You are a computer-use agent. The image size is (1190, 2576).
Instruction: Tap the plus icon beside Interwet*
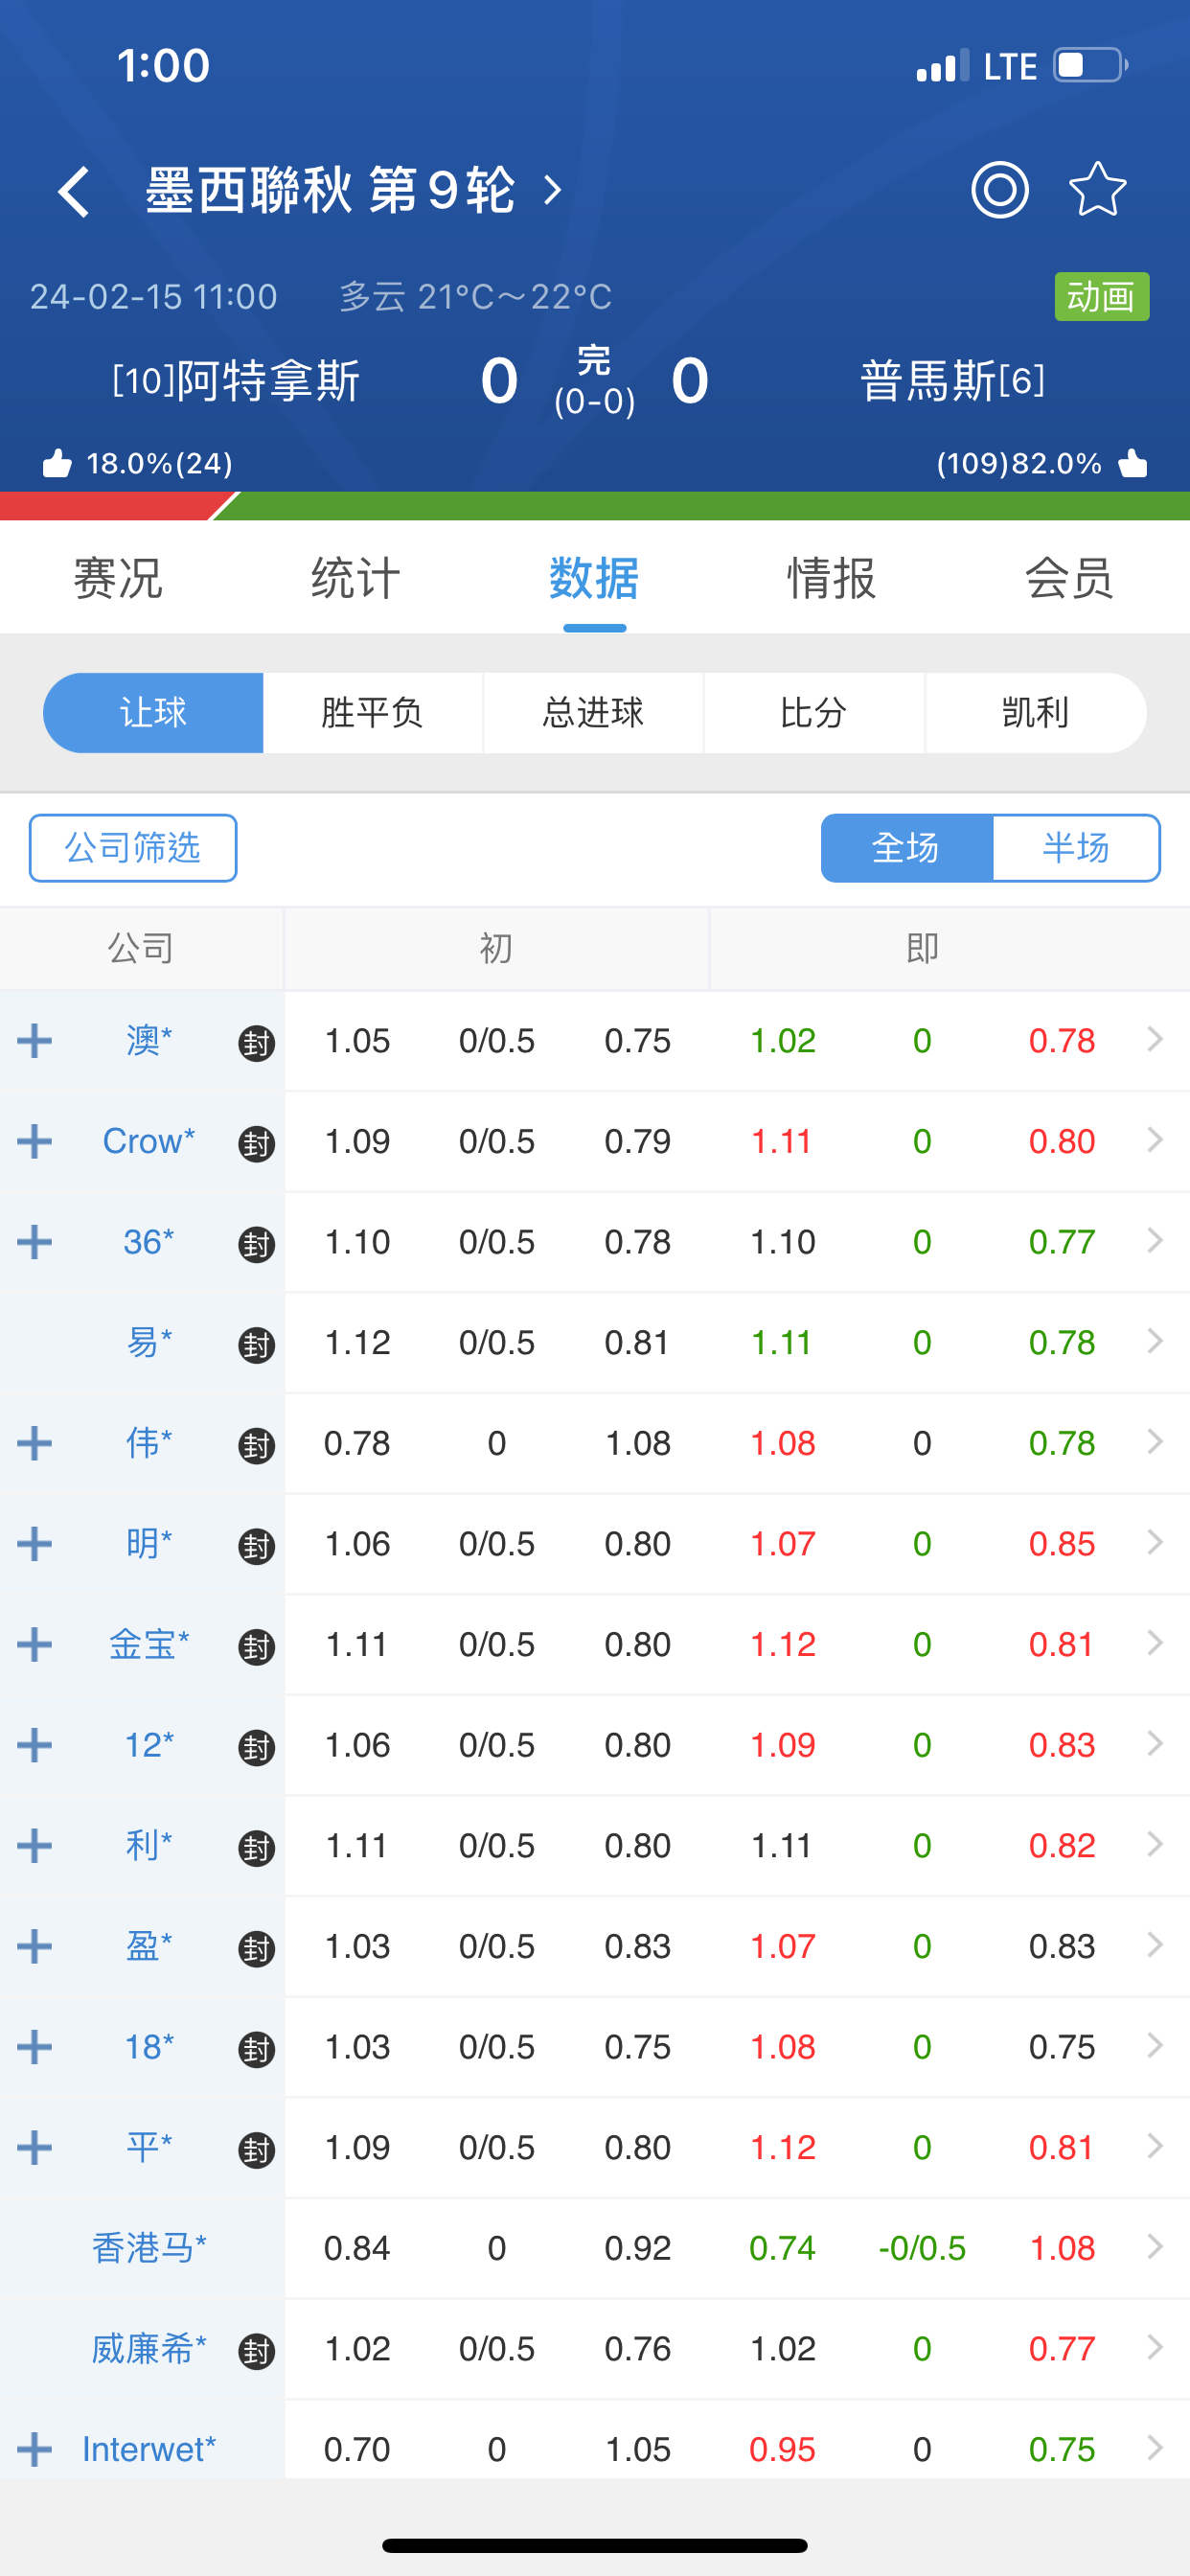point(35,2449)
